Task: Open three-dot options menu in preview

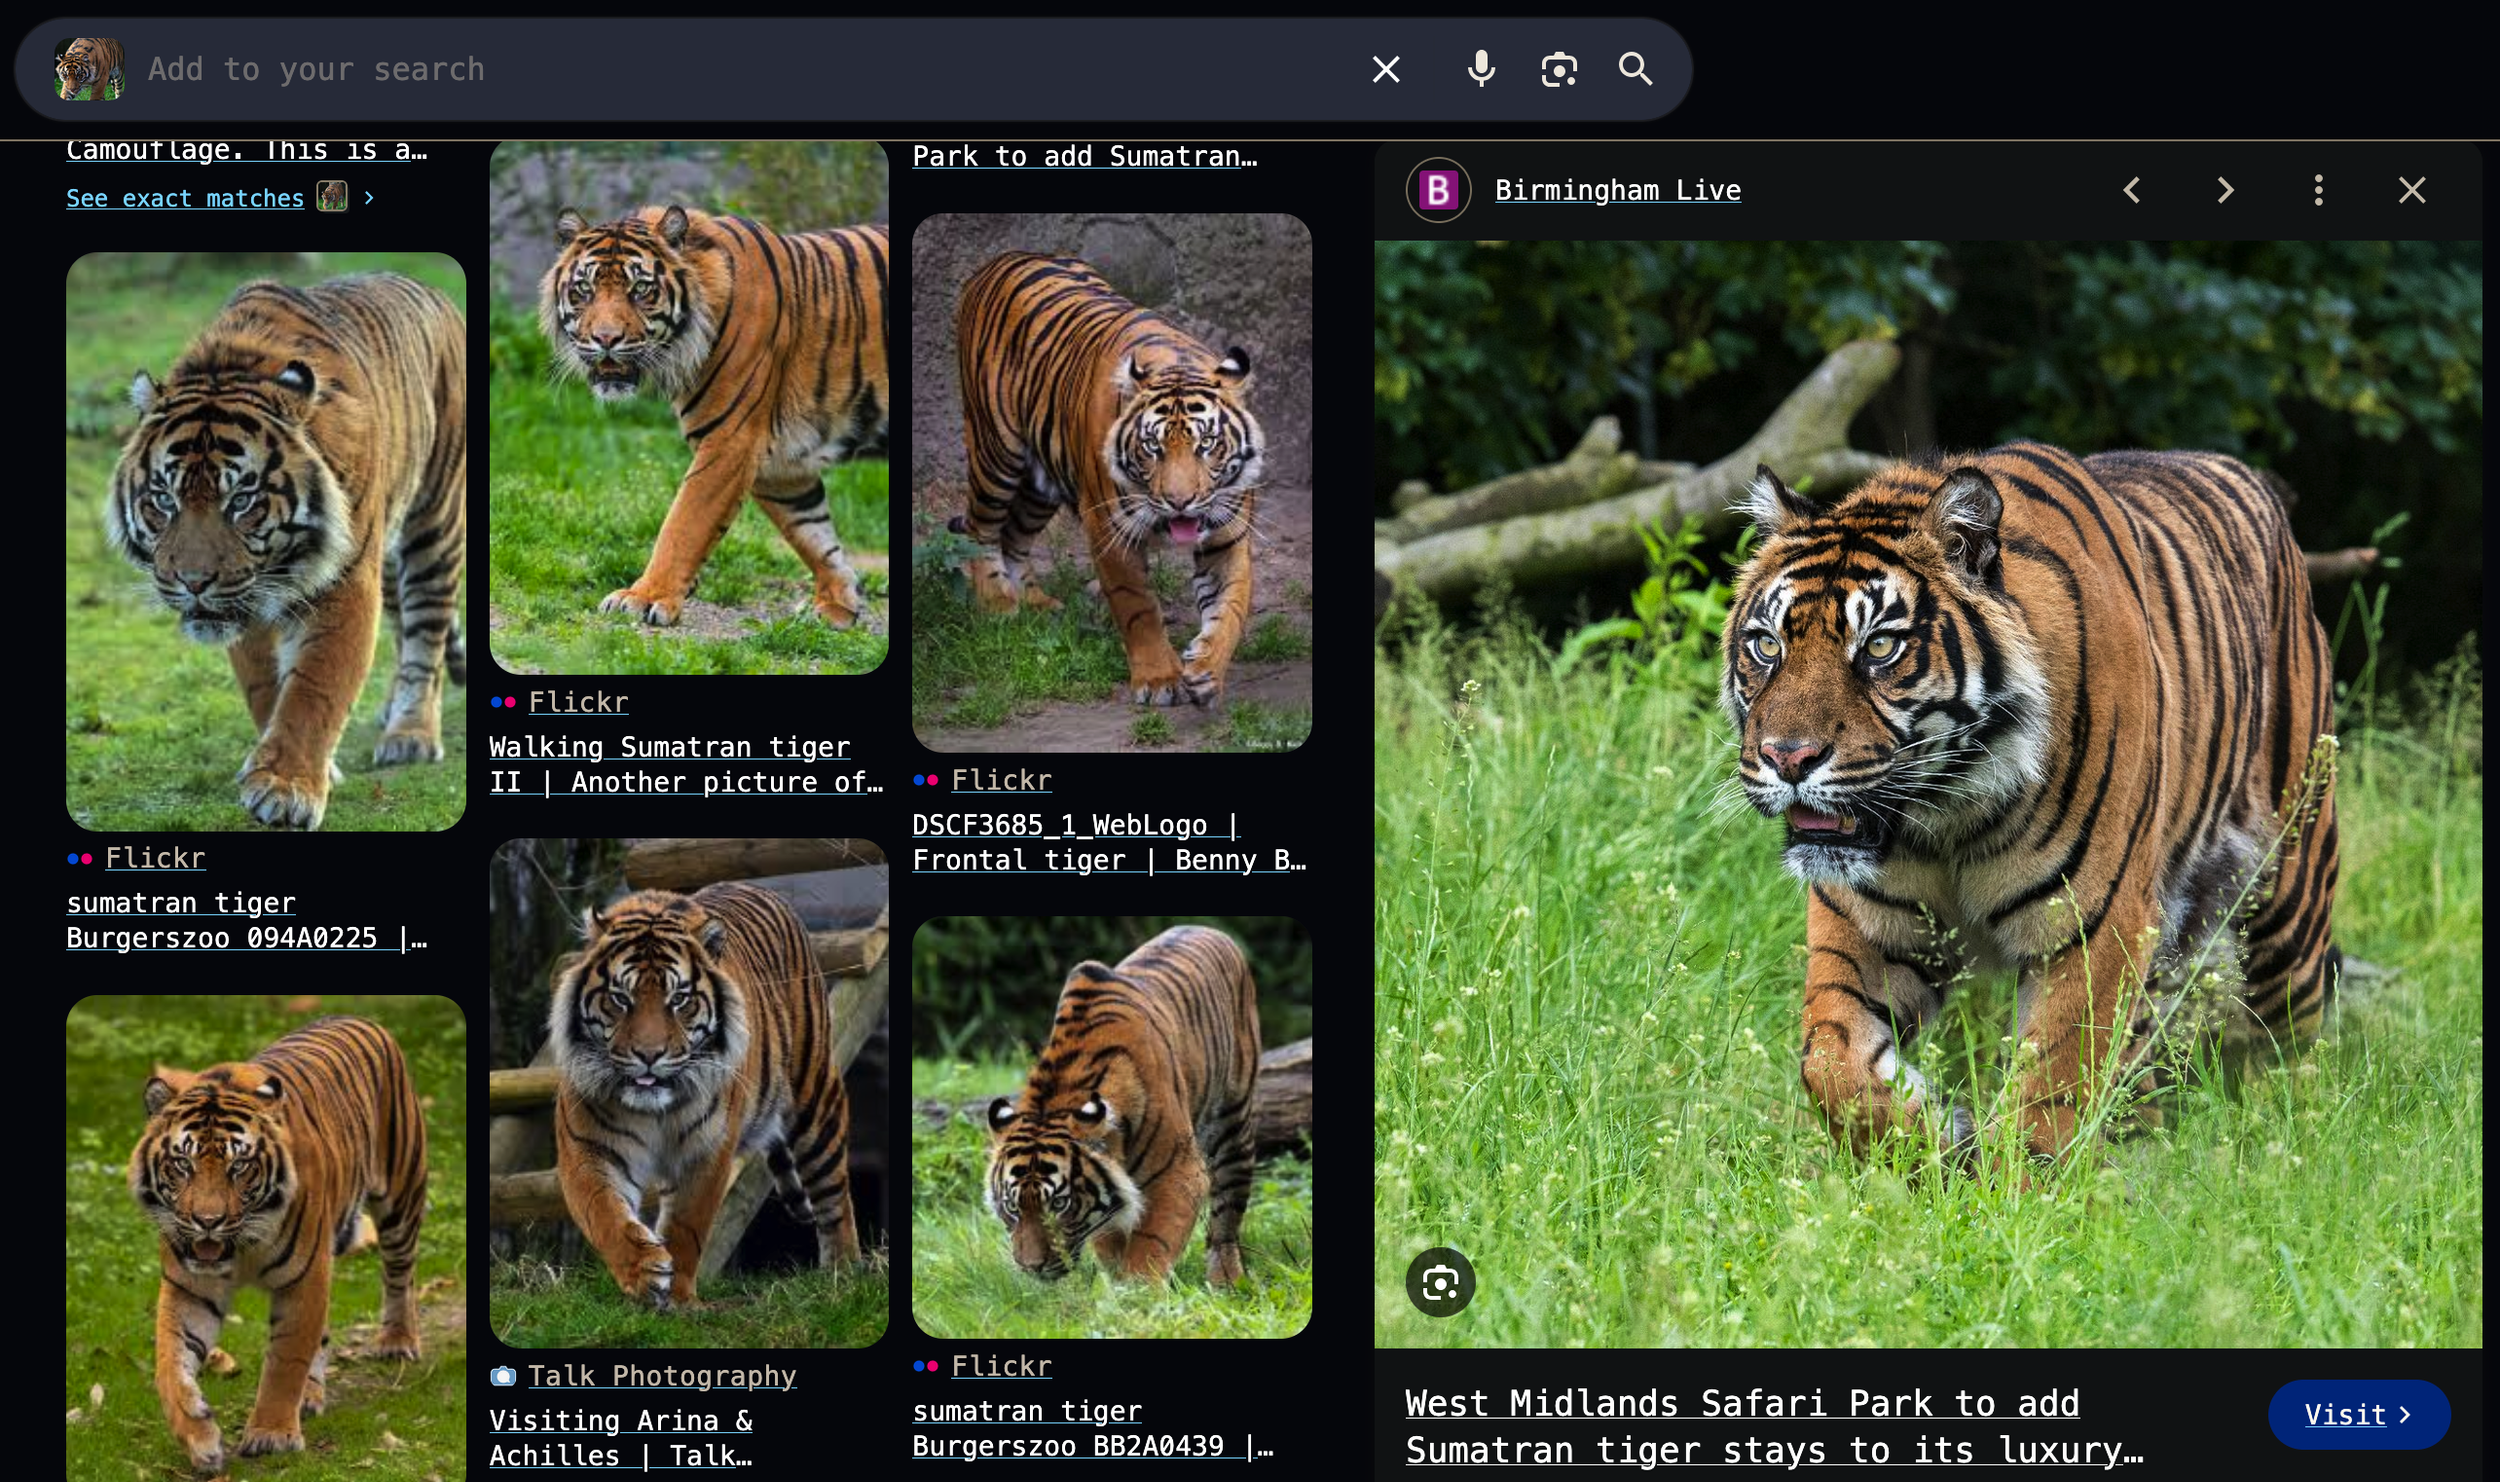Action: pos(2318,190)
